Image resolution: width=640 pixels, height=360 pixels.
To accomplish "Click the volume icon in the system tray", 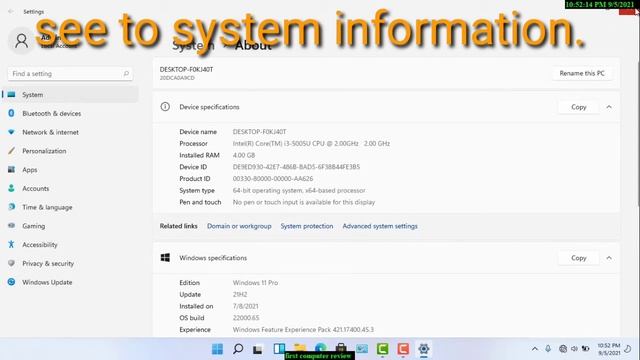I will tap(574, 349).
